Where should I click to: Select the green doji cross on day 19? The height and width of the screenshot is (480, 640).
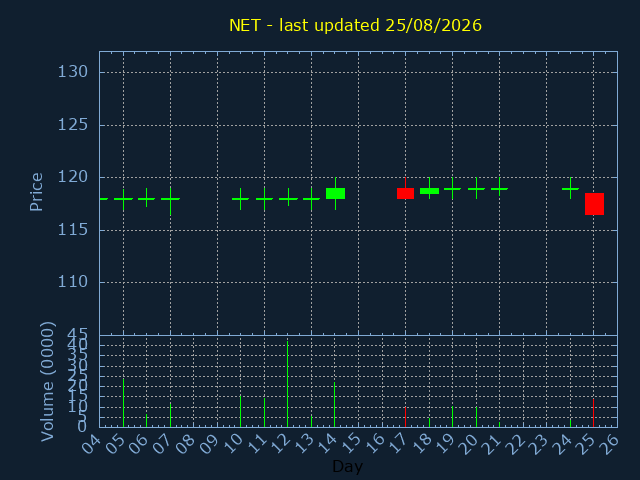[x=452, y=189]
